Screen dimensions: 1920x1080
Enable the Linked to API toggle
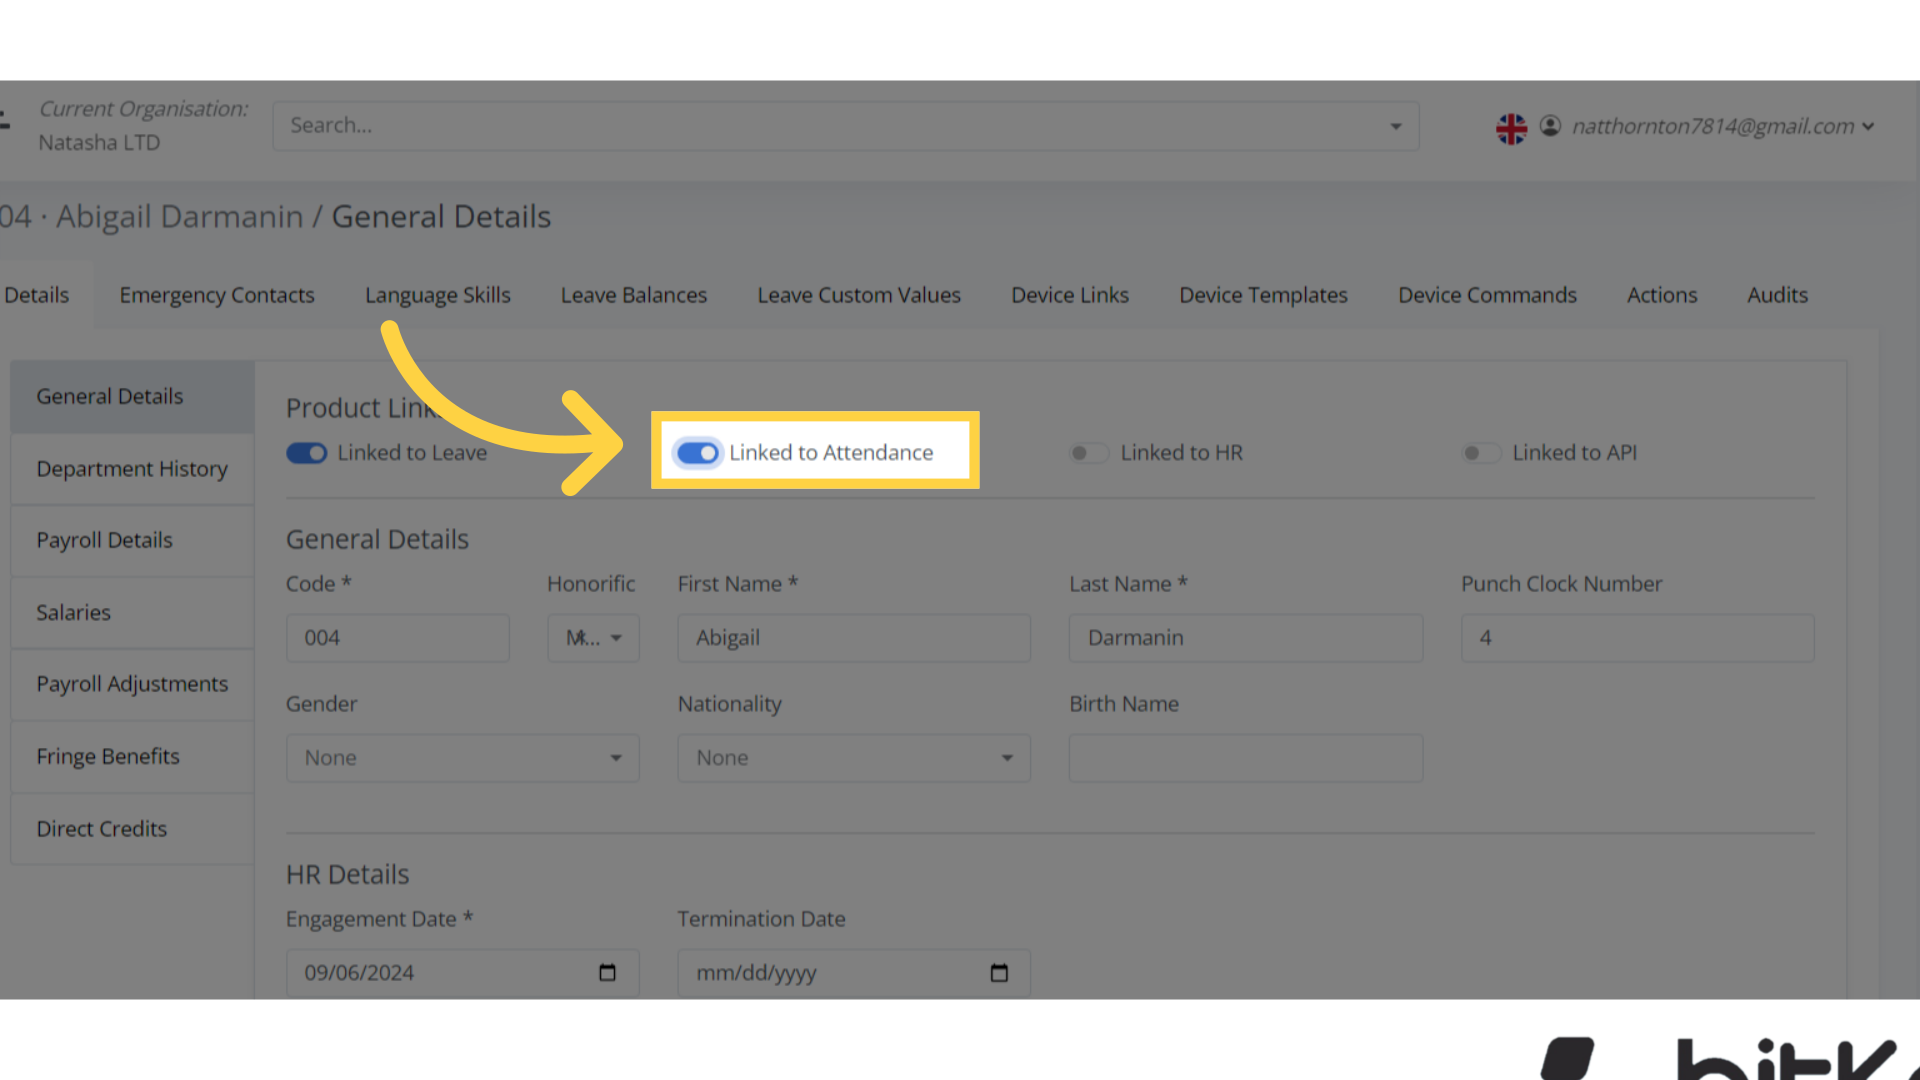1481,452
